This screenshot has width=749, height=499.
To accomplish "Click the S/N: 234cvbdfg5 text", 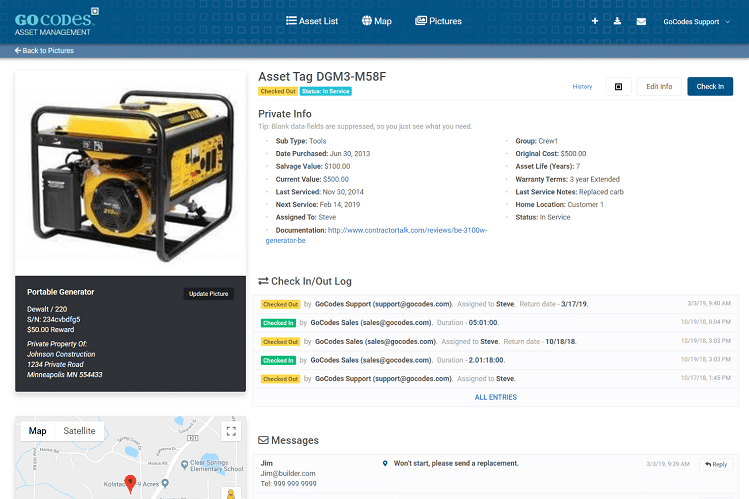I will (x=54, y=319).
